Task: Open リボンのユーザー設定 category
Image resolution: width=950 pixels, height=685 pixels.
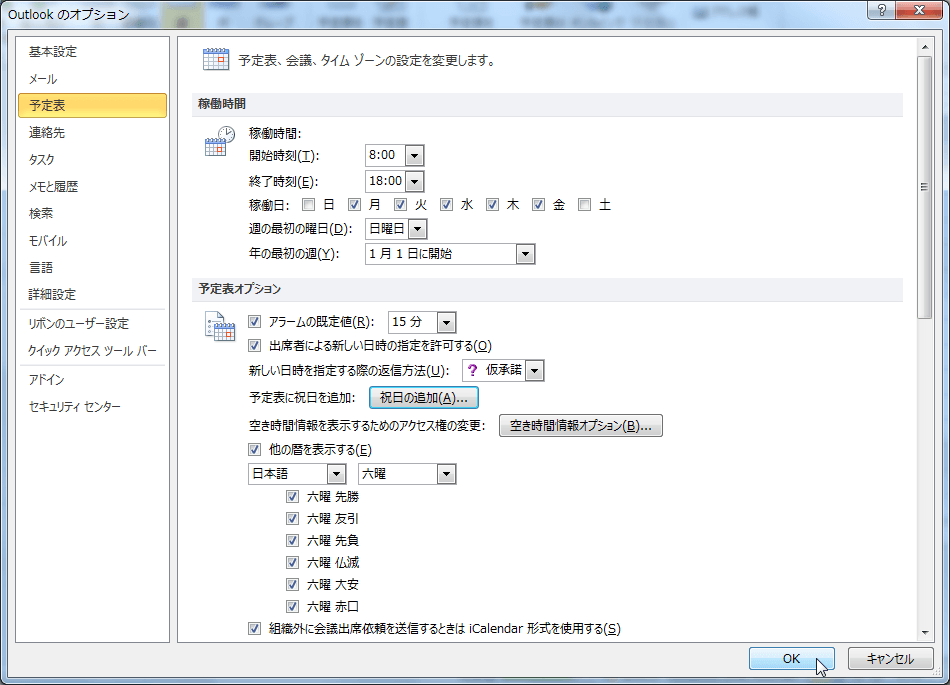Action: click(92, 323)
